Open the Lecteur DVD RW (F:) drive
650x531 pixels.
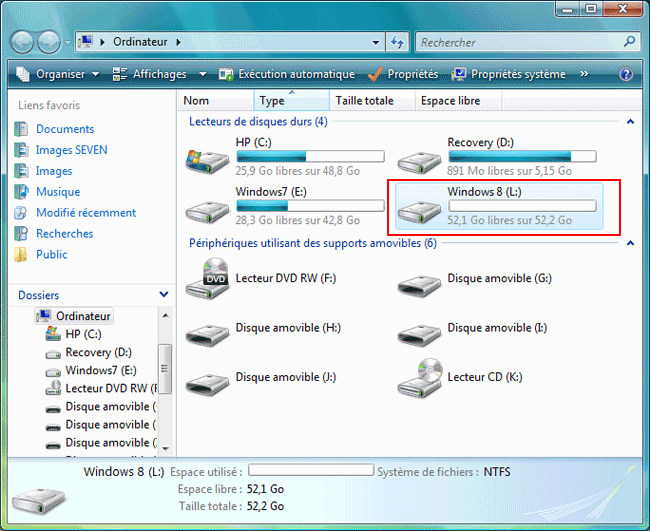(x=207, y=275)
